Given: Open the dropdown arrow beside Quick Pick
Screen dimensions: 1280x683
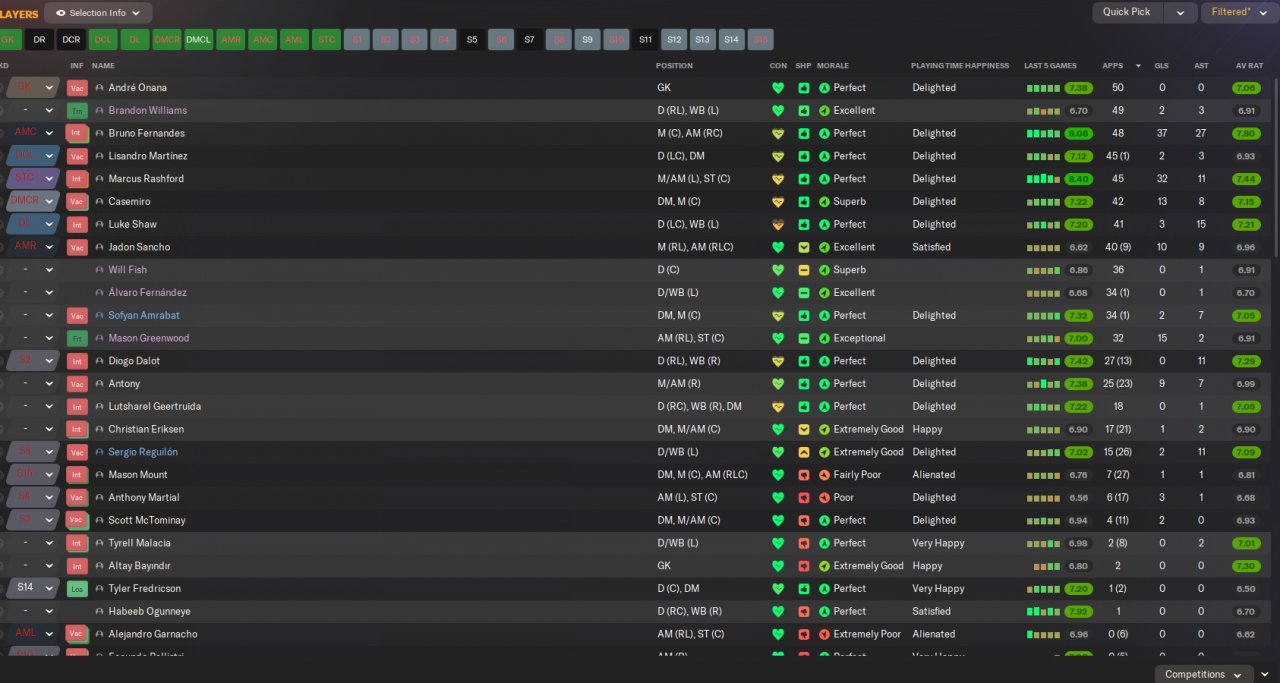Looking at the screenshot, I should (x=1180, y=12).
